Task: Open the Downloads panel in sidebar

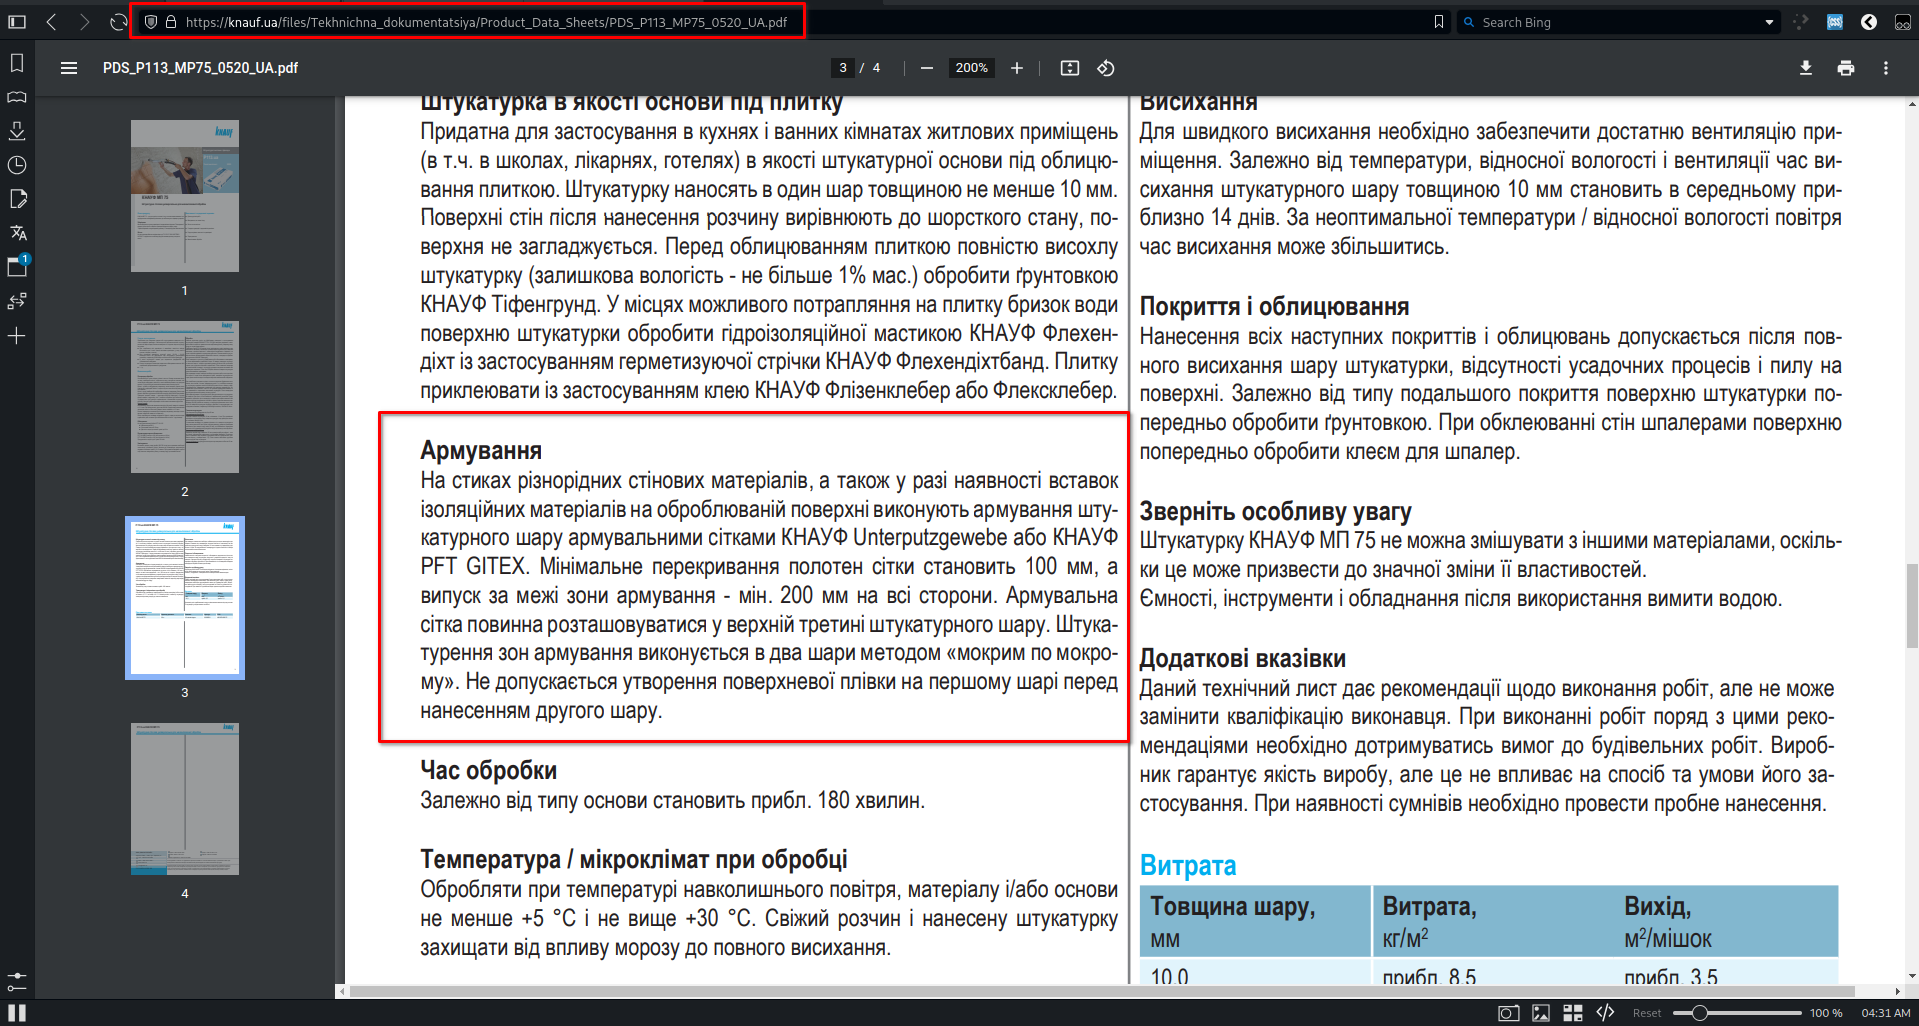Action: click(x=17, y=131)
